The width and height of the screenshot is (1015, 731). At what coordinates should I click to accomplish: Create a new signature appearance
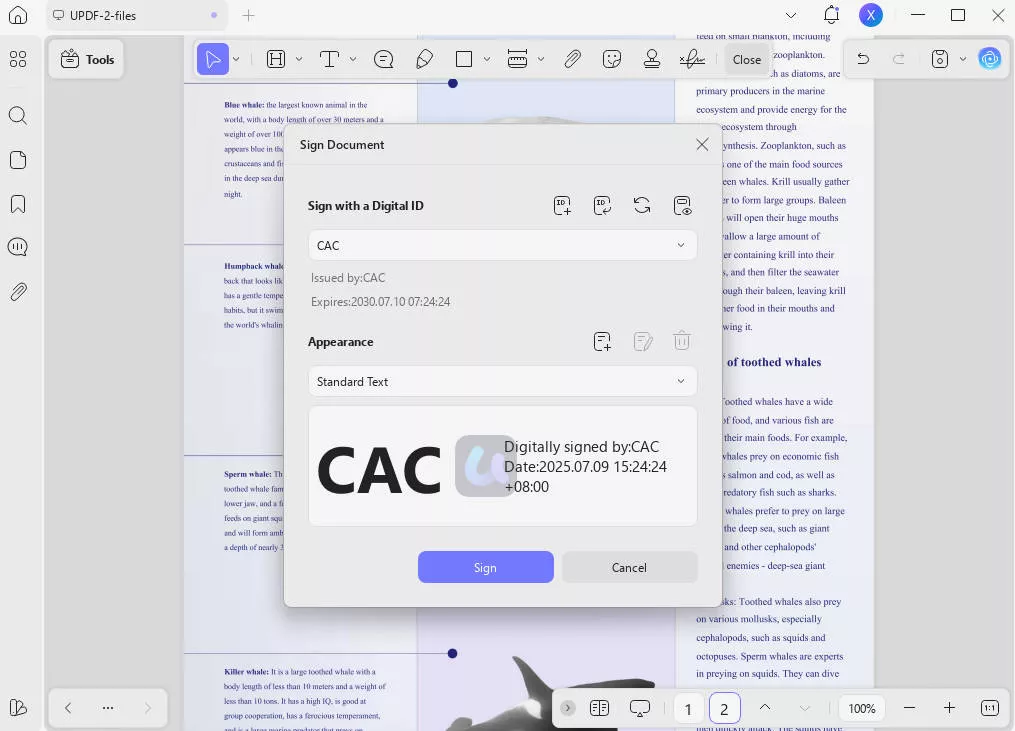coord(602,341)
